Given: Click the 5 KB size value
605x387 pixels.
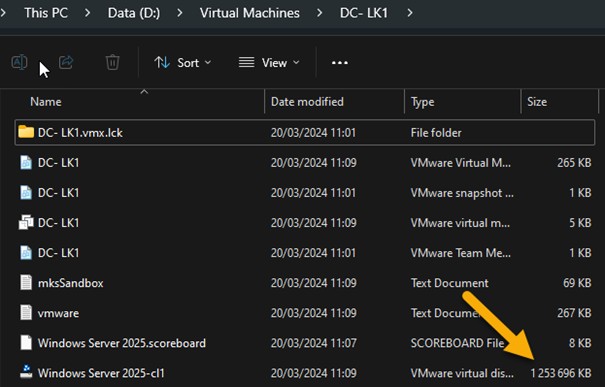Looking at the screenshot, I should point(580,223).
